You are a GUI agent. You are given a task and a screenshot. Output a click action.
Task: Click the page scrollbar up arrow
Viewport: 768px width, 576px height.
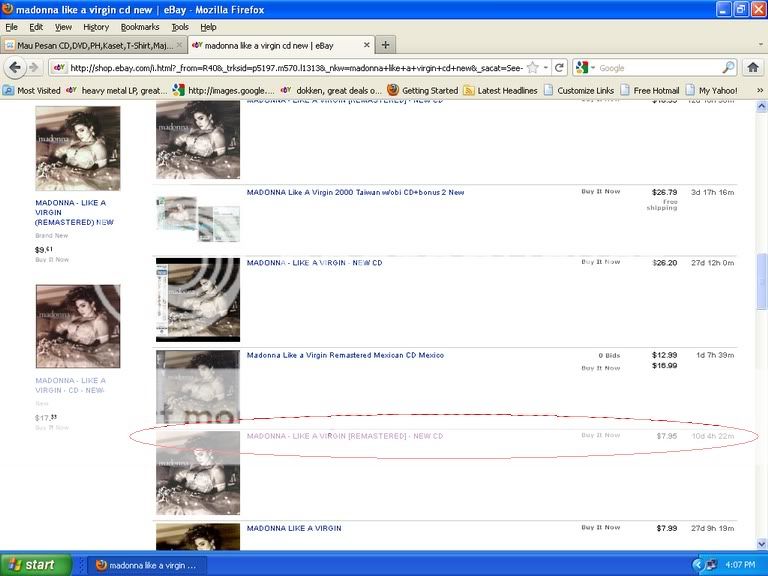point(761,106)
